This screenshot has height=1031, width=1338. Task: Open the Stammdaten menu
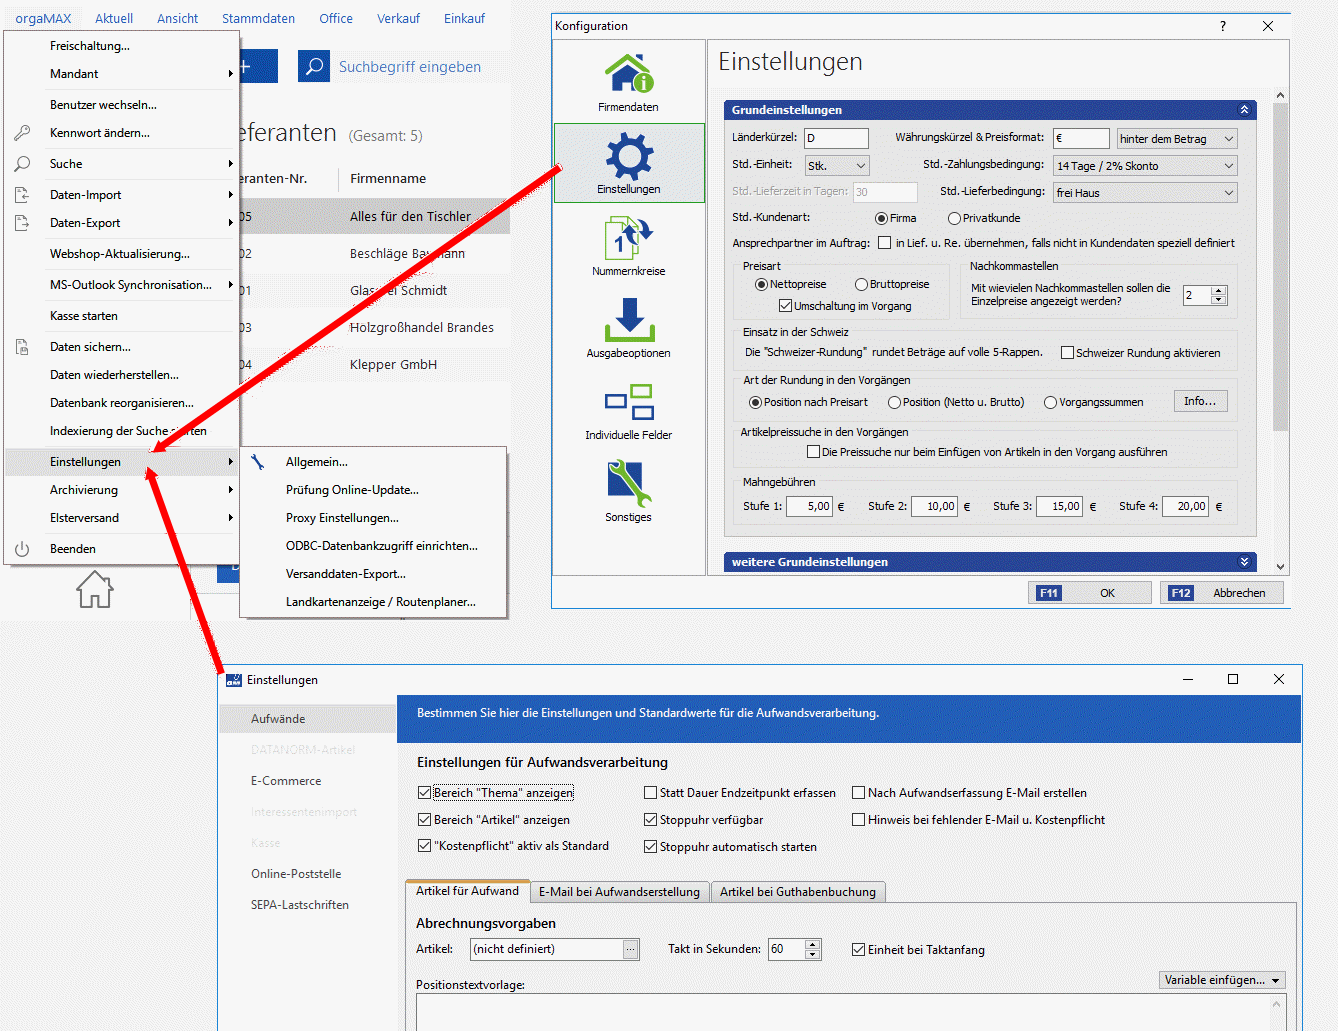coord(258,18)
